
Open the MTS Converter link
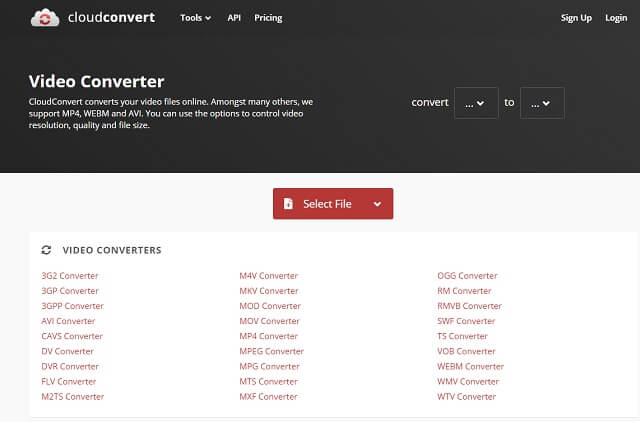tap(269, 382)
